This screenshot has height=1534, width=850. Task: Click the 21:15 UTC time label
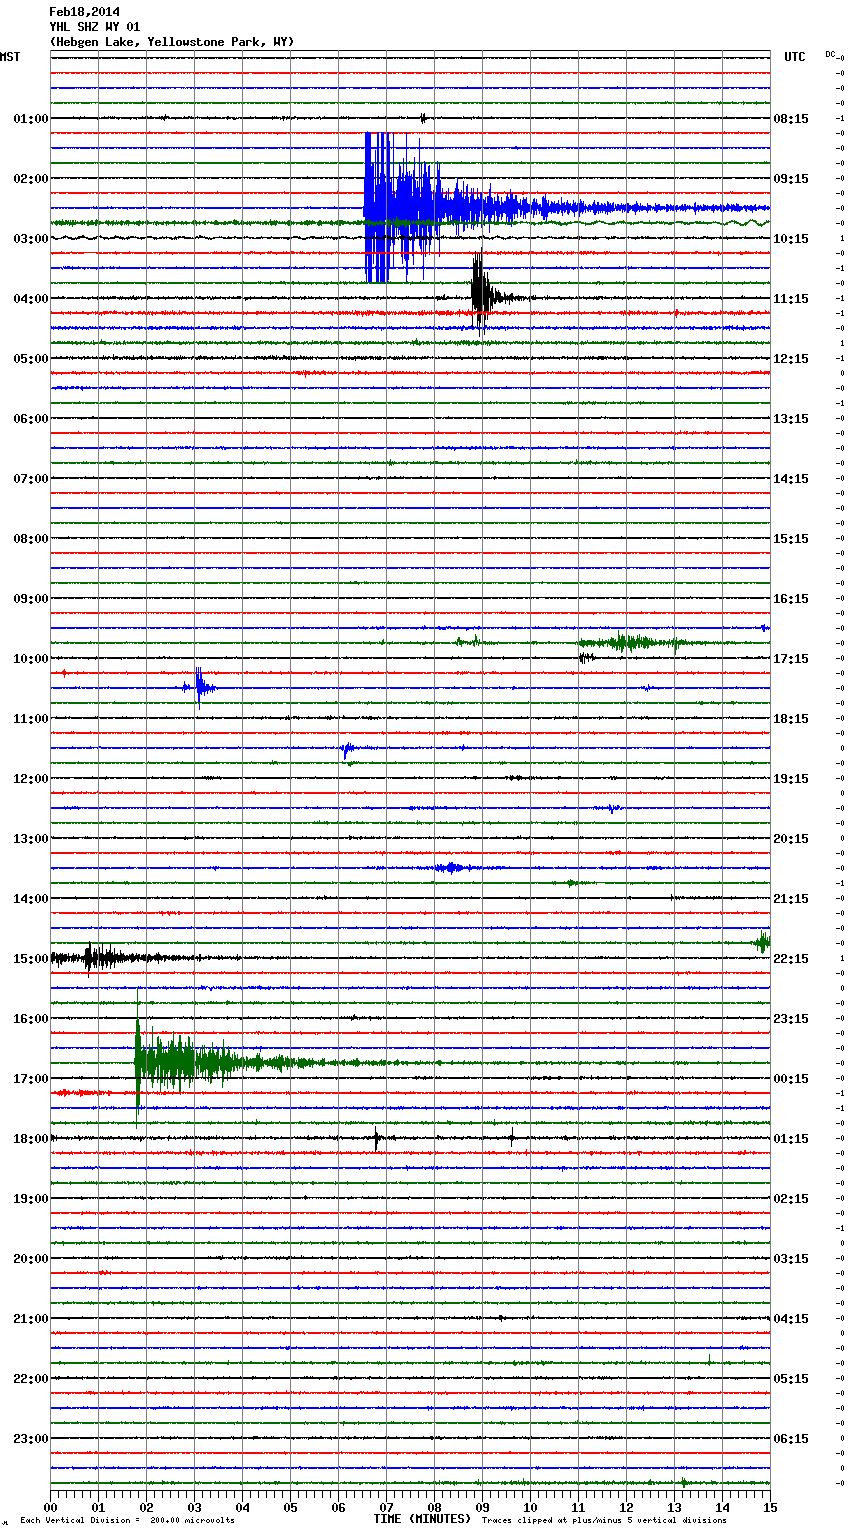pos(791,899)
